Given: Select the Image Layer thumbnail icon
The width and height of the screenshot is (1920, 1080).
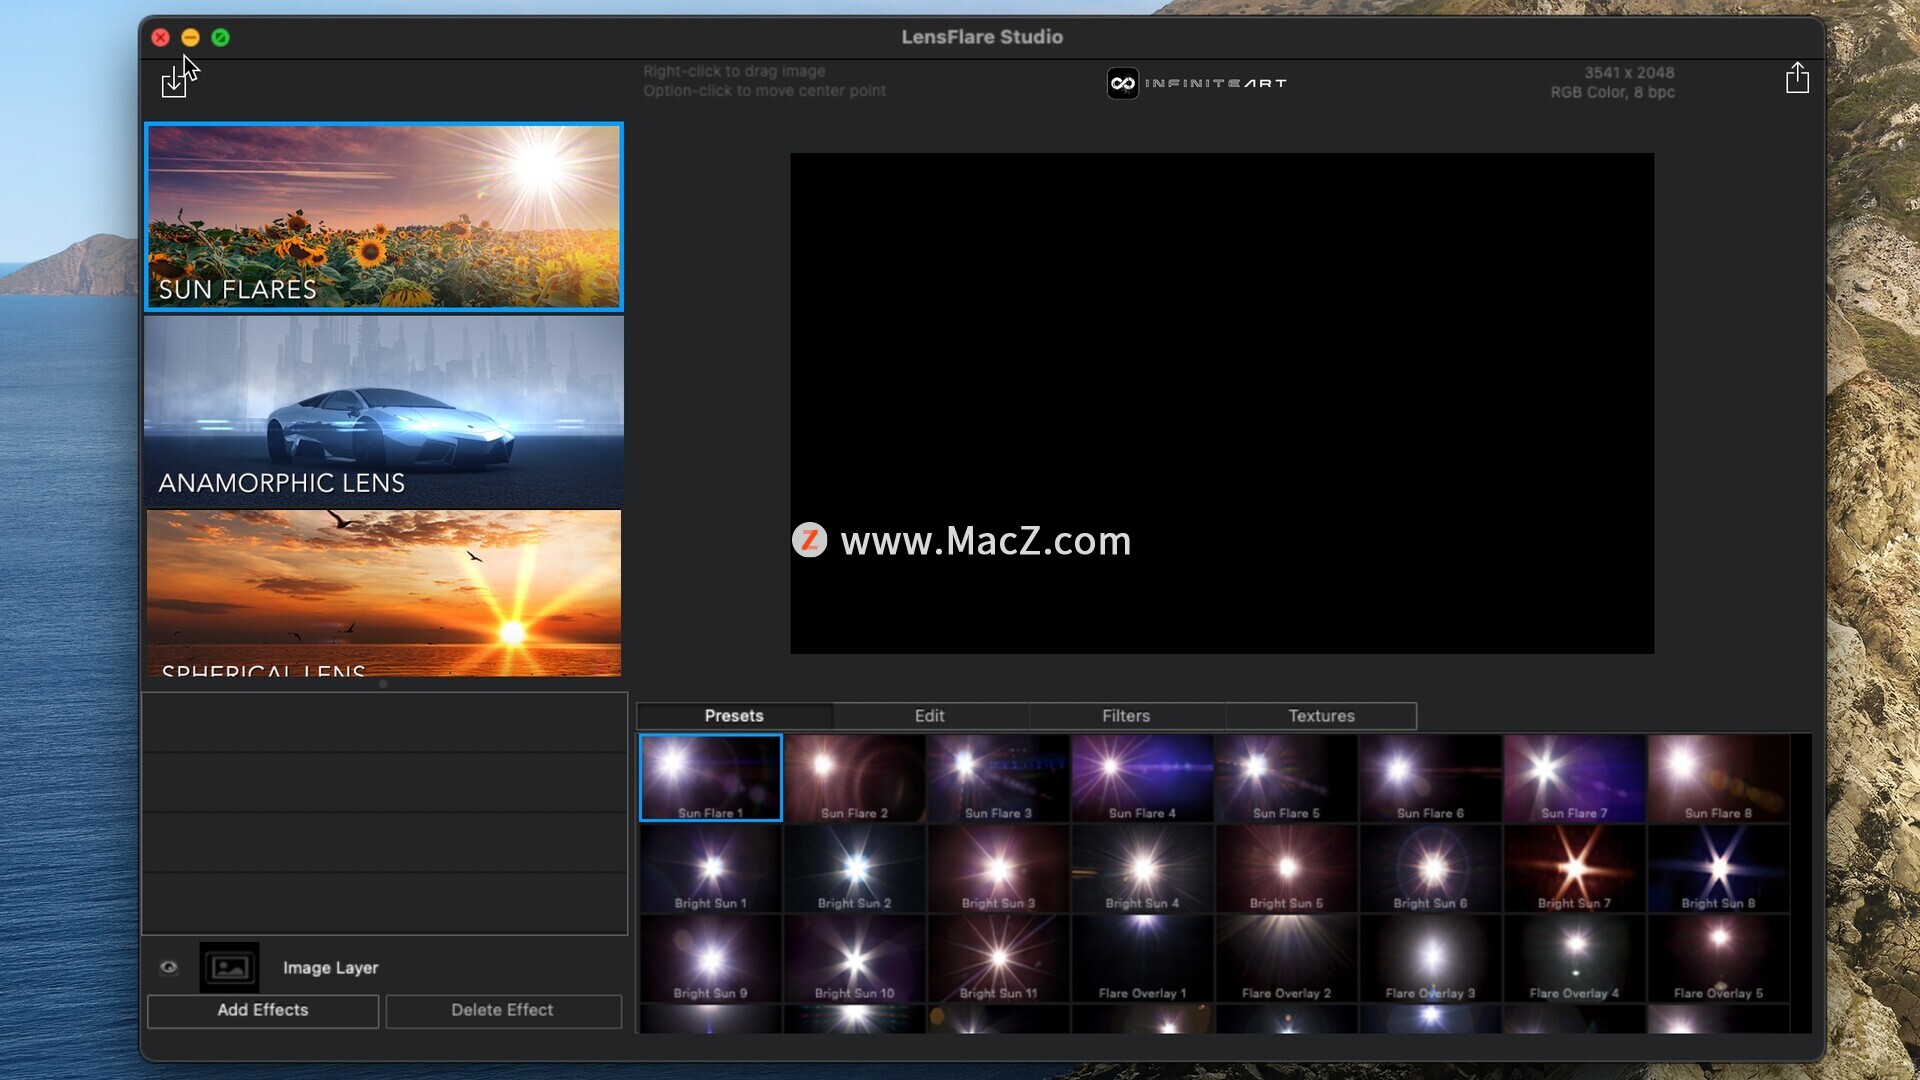Looking at the screenshot, I should [229, 967].
